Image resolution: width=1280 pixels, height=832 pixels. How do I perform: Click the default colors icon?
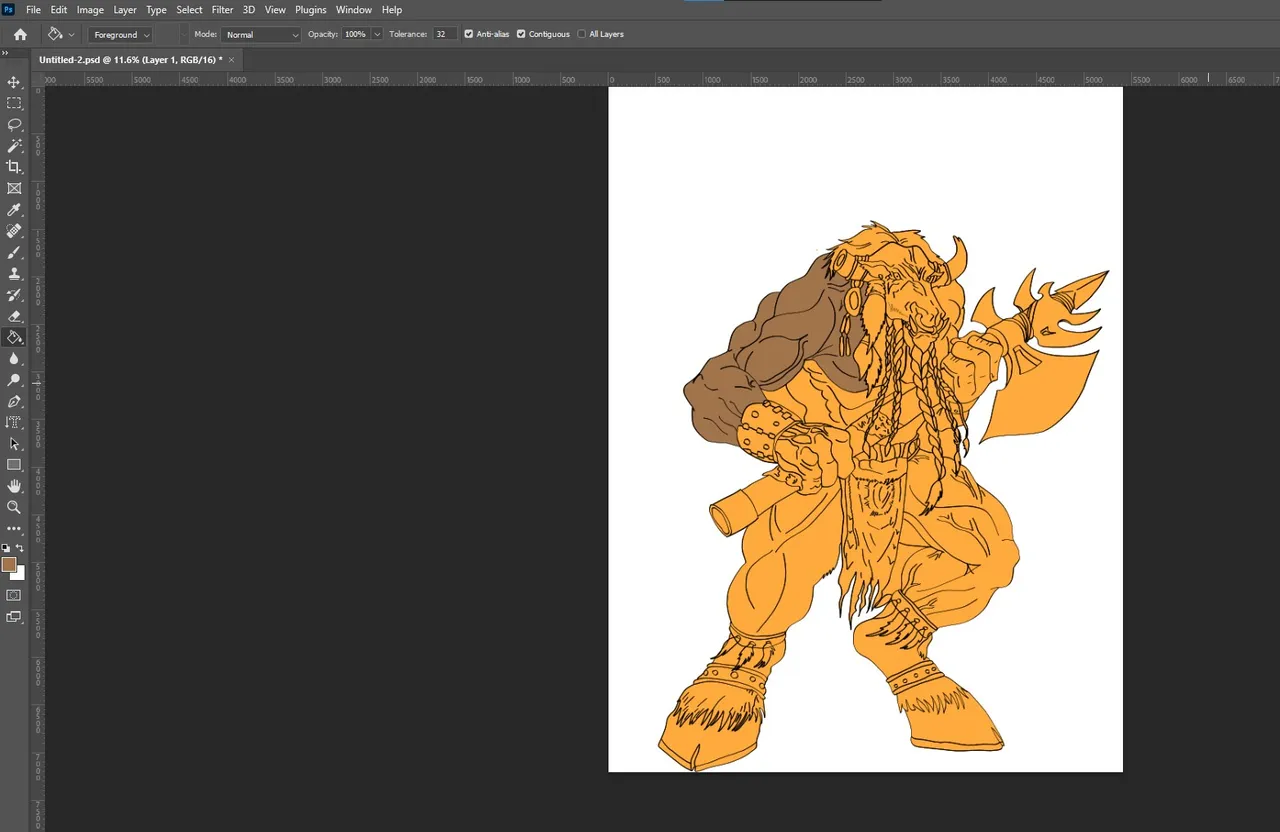[6, 548]
